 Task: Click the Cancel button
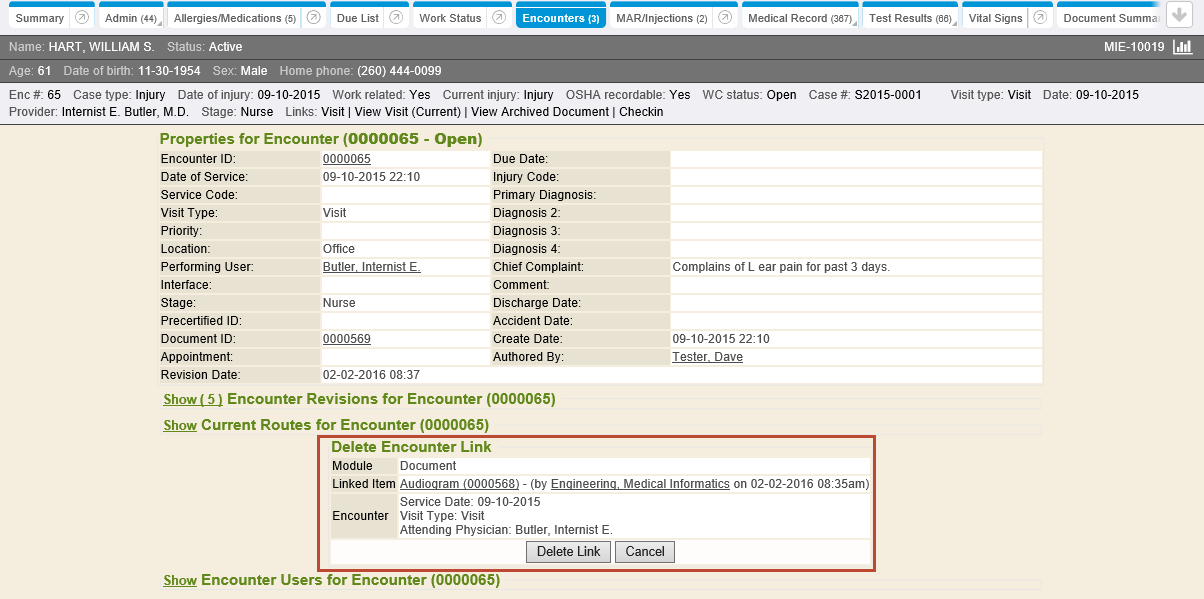click(x=645, y=552)
